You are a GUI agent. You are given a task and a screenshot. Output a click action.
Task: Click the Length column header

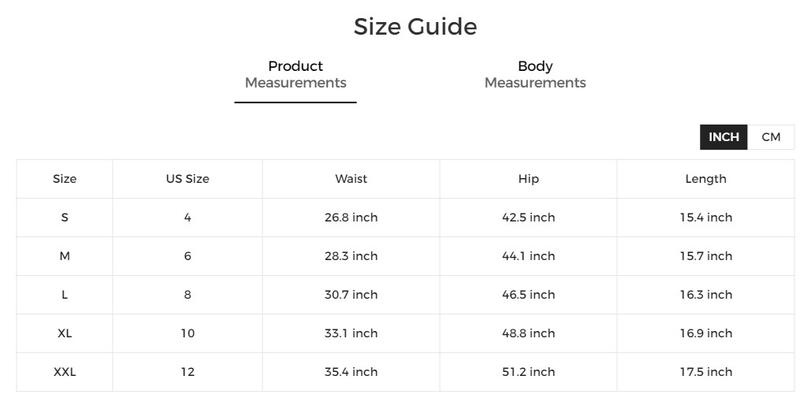706,179
